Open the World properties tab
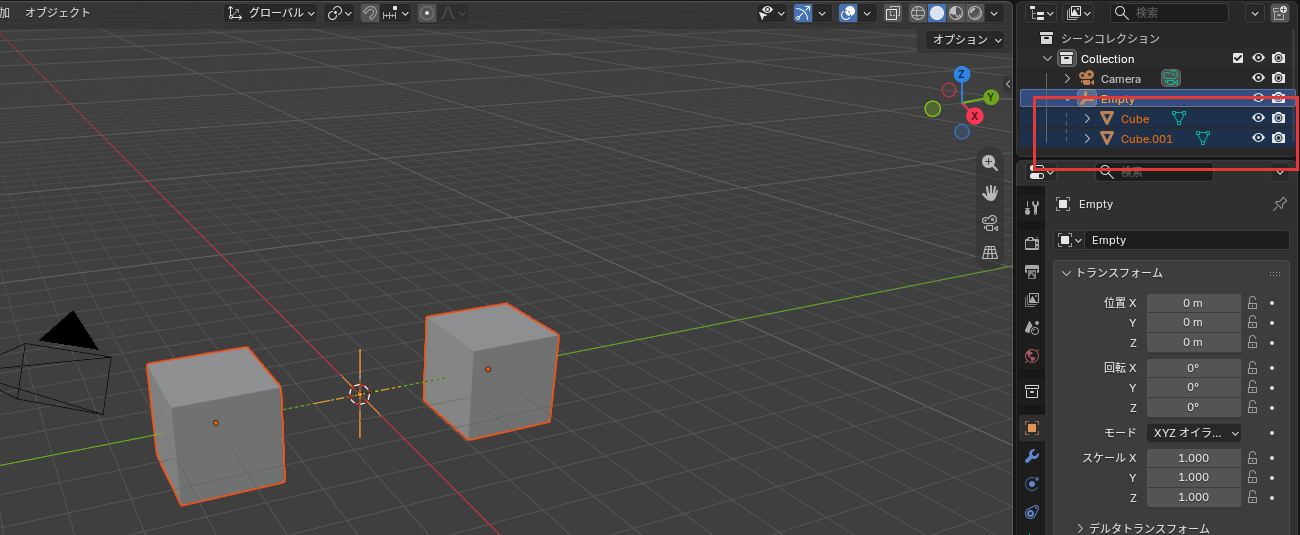 point(1032,355)
